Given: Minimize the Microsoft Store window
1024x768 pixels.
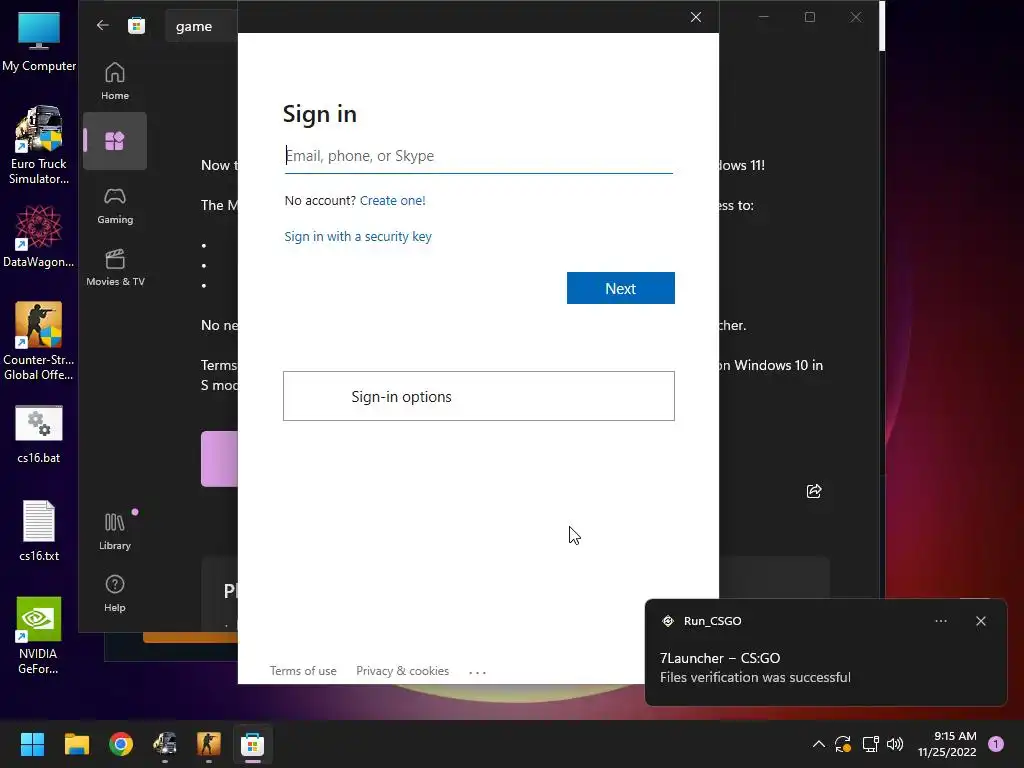Looking at the screenshot, I should coord(763,17).
